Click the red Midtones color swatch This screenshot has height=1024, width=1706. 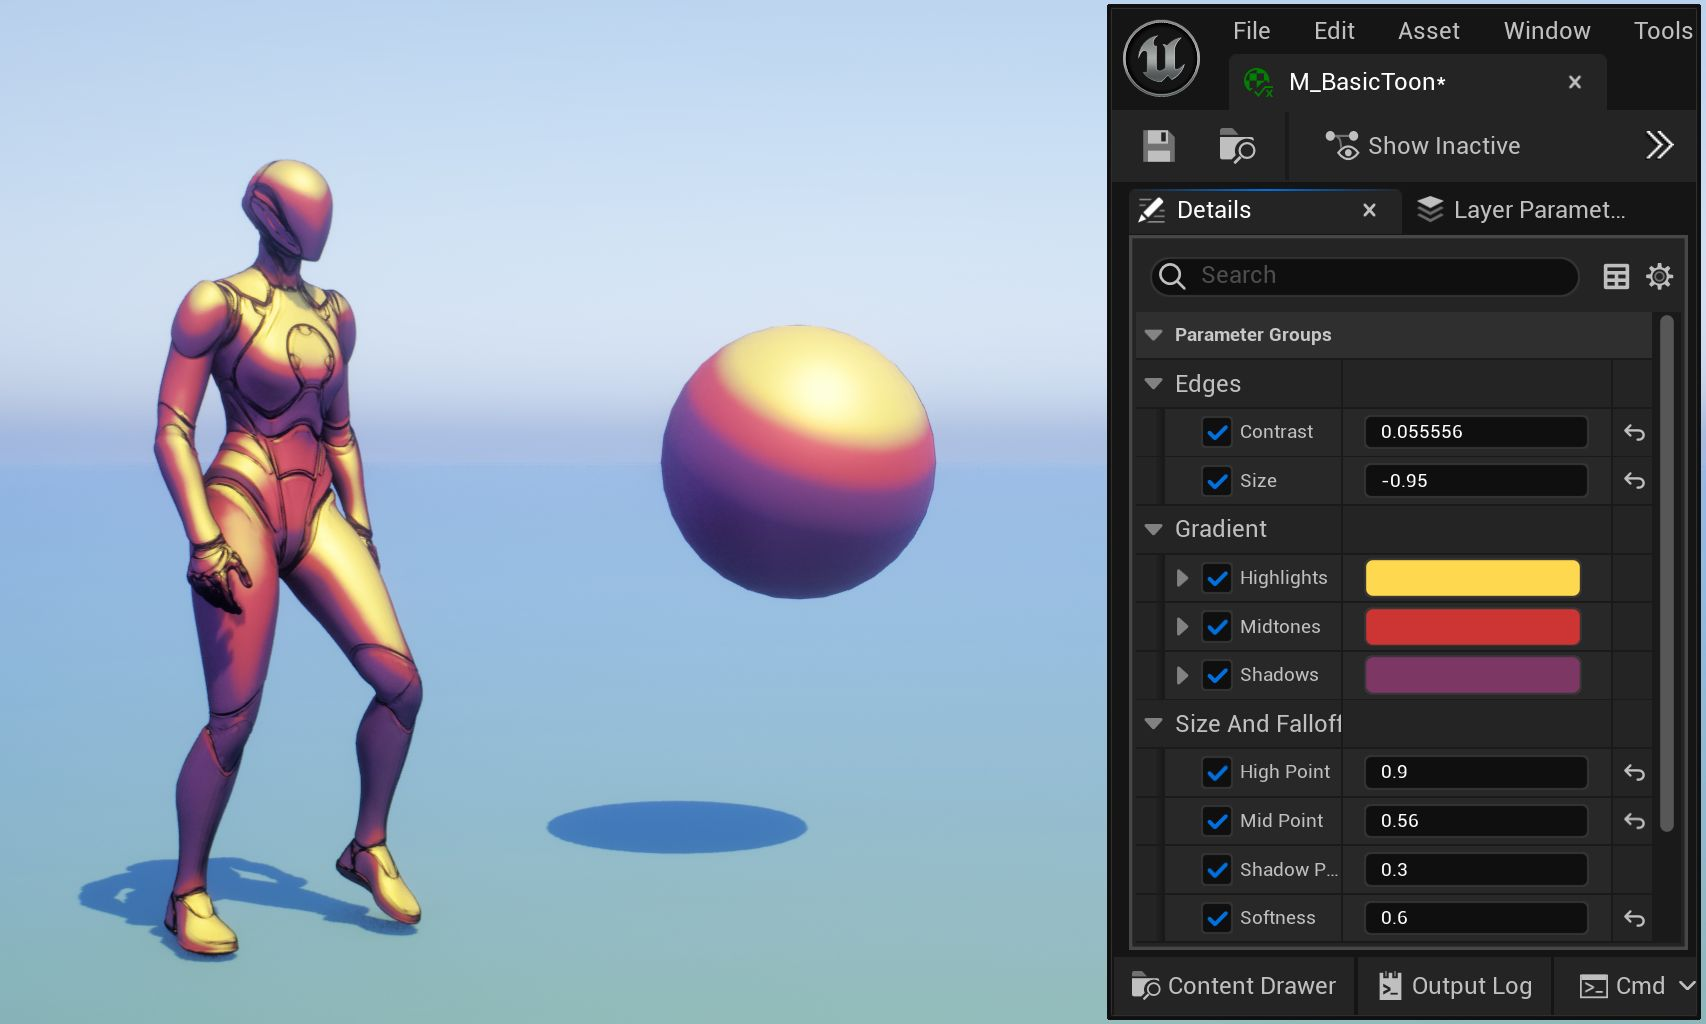point(1472,627)
